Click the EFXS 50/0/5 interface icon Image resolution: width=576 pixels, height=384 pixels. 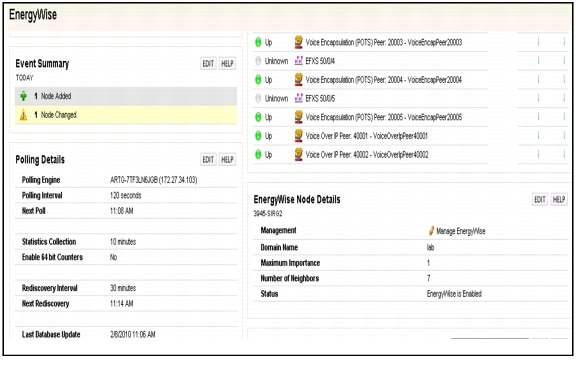point(299,98)
